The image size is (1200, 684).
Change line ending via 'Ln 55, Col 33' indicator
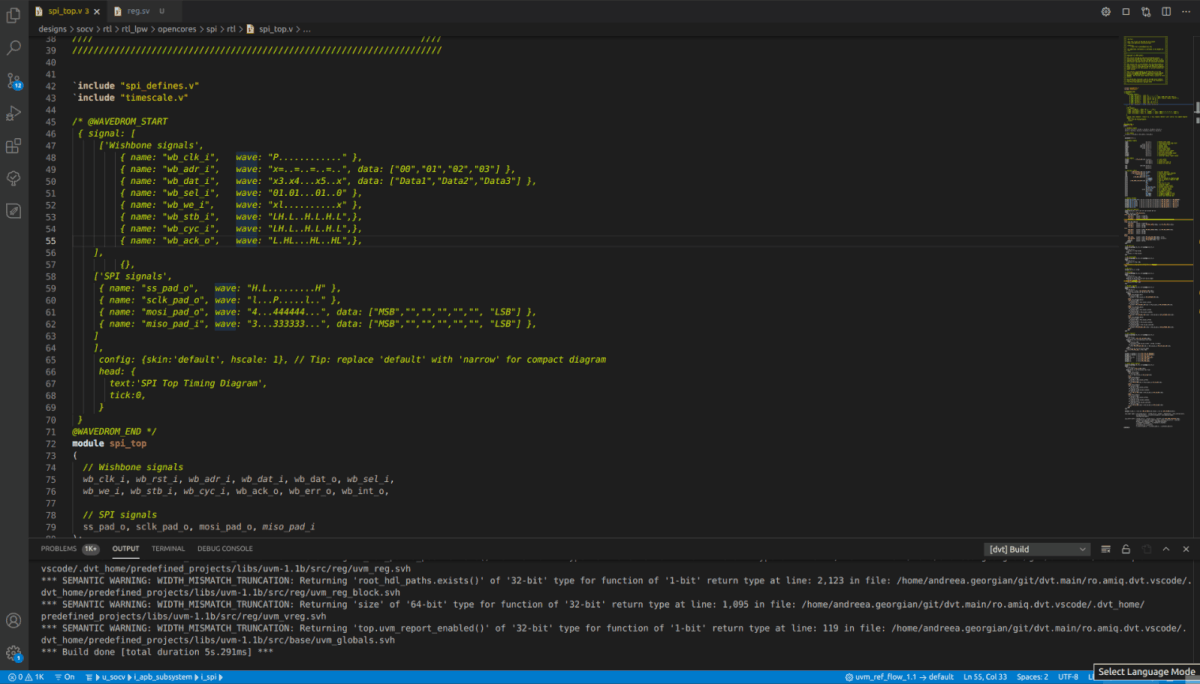[986, 677]
